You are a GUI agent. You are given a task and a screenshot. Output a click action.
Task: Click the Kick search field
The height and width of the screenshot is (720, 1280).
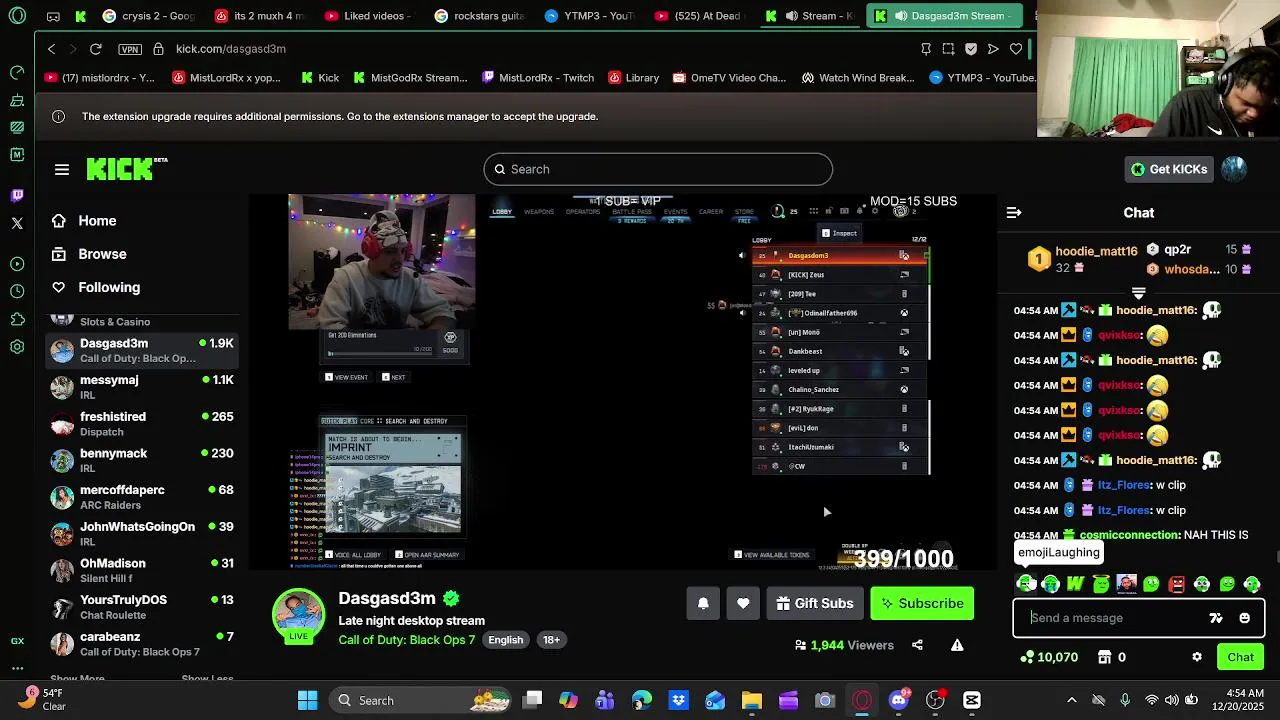point(658,169)
